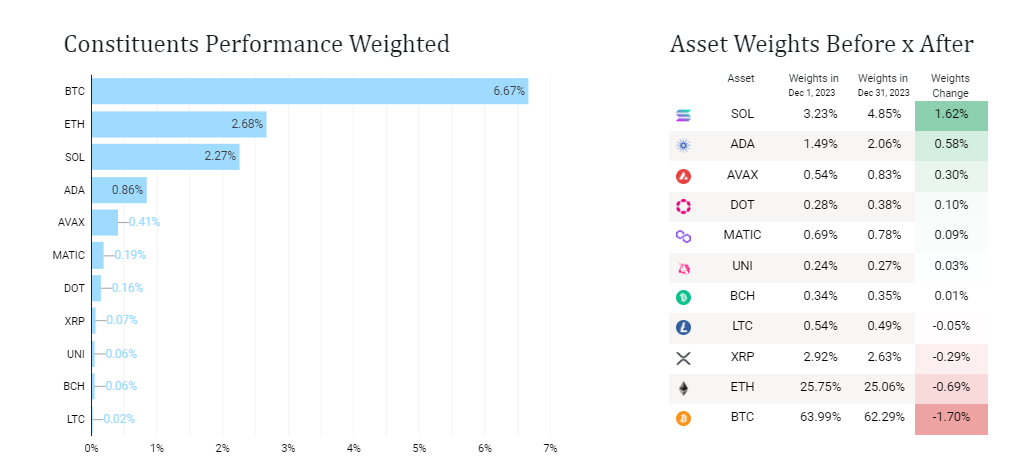Click the SOL 2.27% chart bar

click(x=165, y=156)
